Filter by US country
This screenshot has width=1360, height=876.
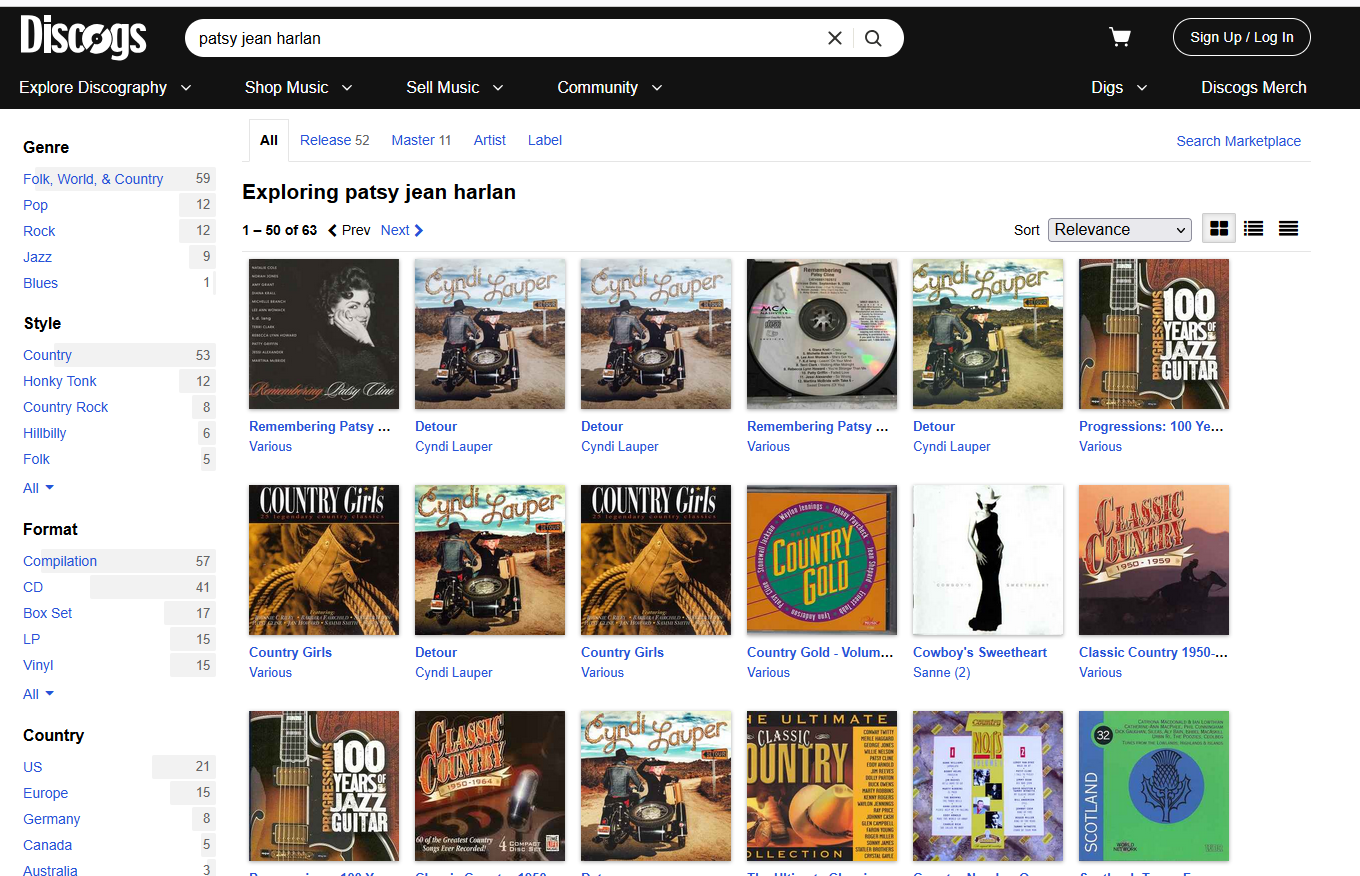tap(33, 767)
